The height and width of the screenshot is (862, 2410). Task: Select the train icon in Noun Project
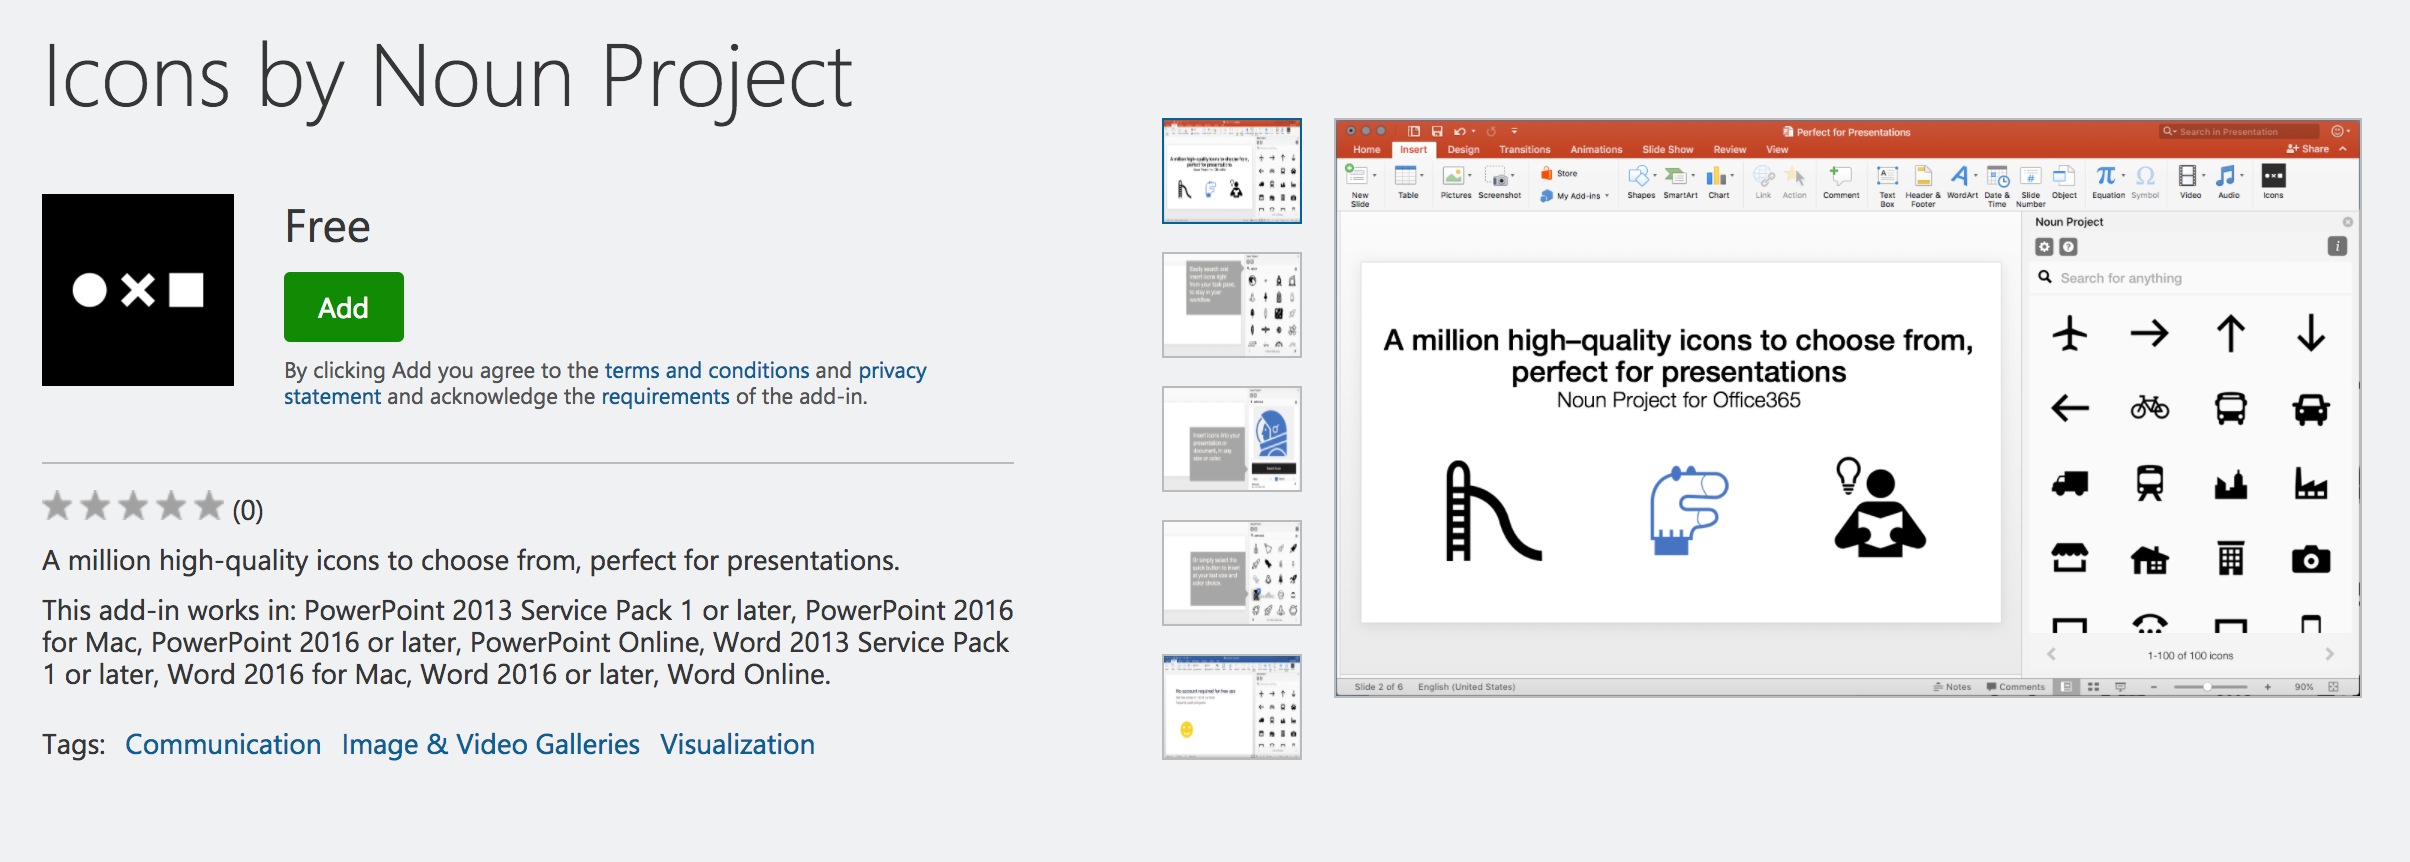2150,484
